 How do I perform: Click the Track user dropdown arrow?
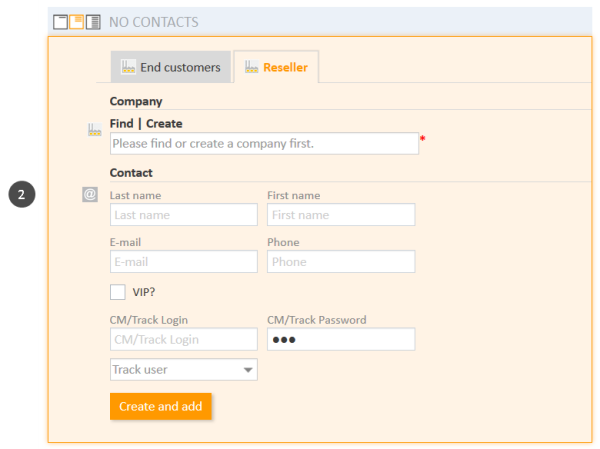[x=248, y=370]
